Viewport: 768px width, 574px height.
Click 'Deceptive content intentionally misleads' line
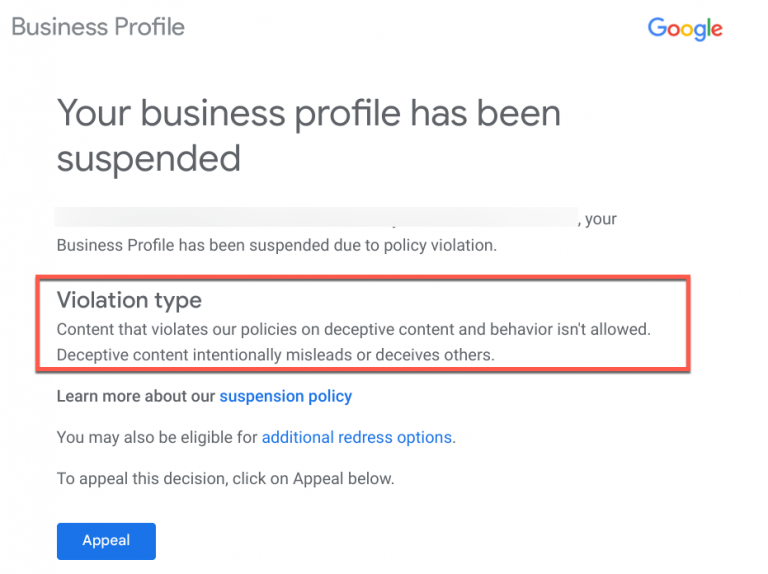tap(276, 354)
